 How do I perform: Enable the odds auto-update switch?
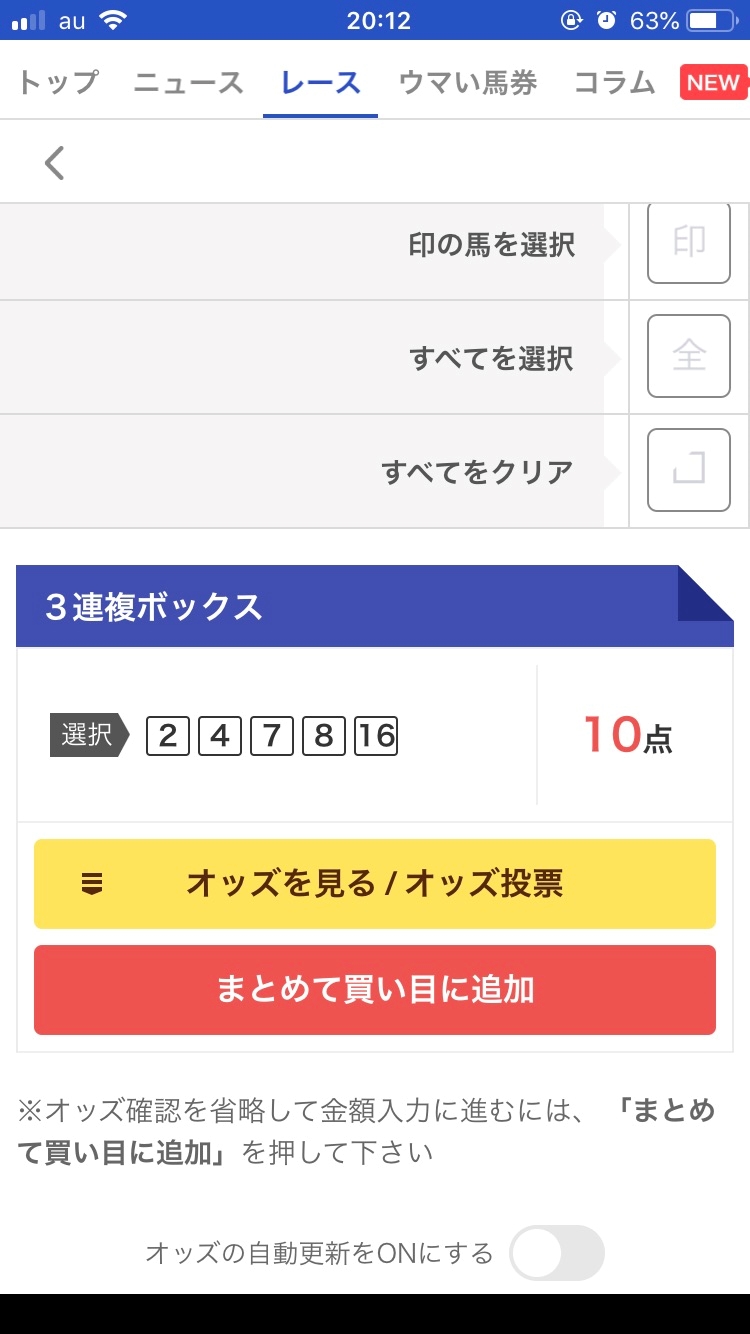click(x=557, y=1253)
